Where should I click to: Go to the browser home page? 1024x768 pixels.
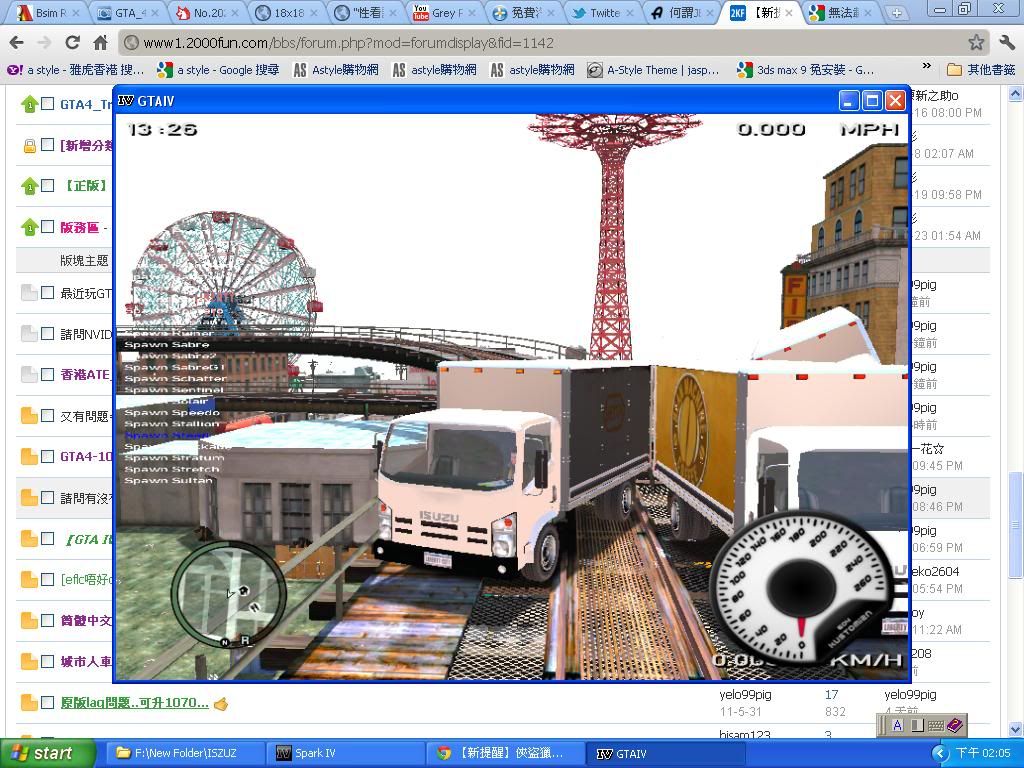pyautogui.click(x=100, y=43)
